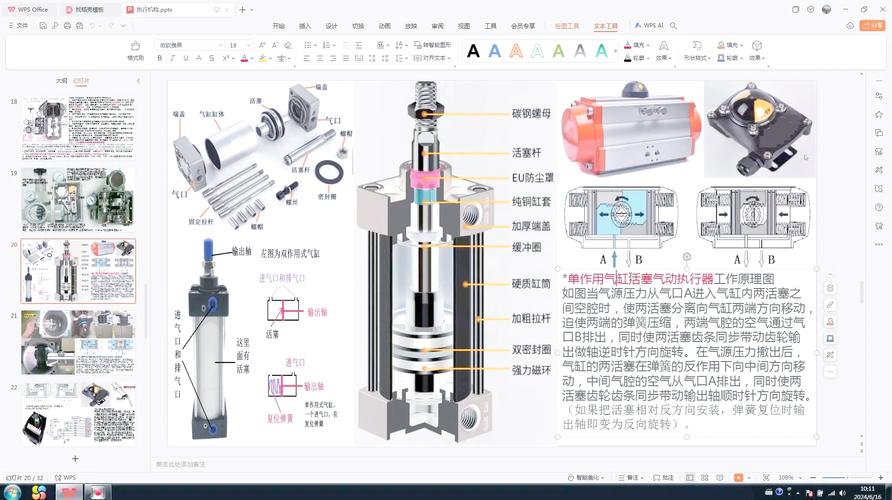892x500 pixels.
Task: Click the increase font size icon
Action: click(x=262, y=45)
